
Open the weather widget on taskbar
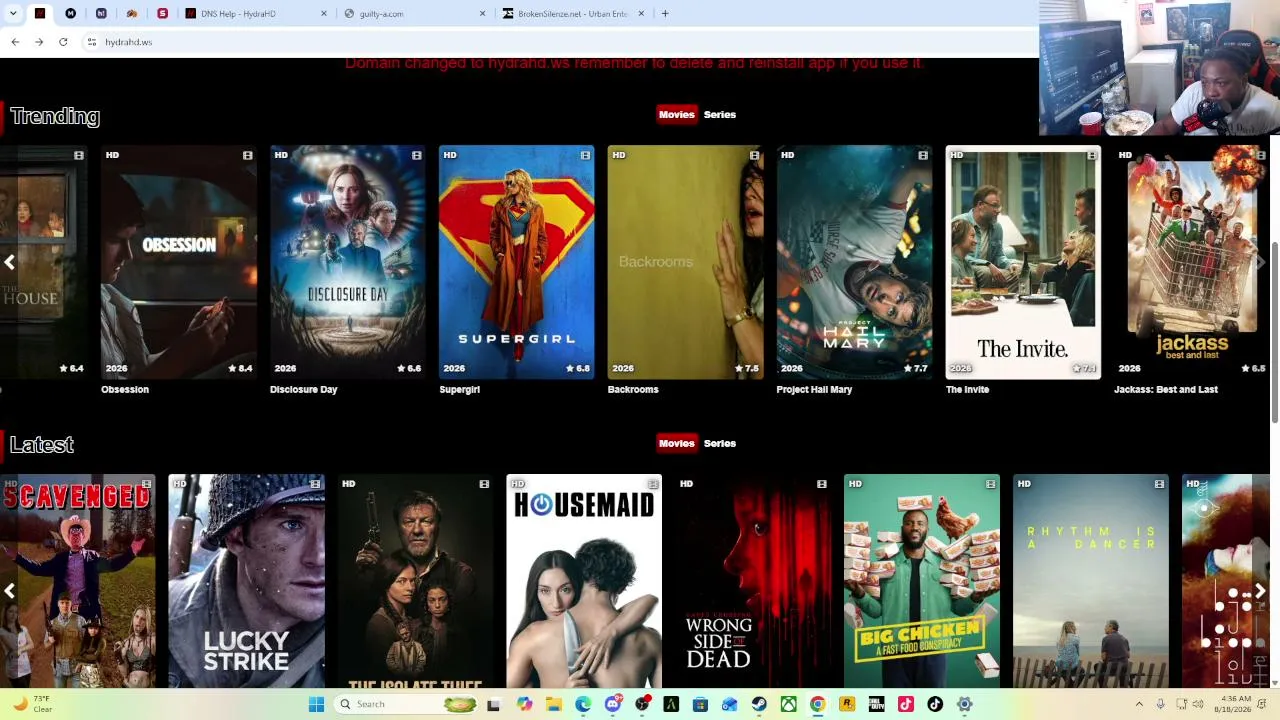(x=34, y=704)
